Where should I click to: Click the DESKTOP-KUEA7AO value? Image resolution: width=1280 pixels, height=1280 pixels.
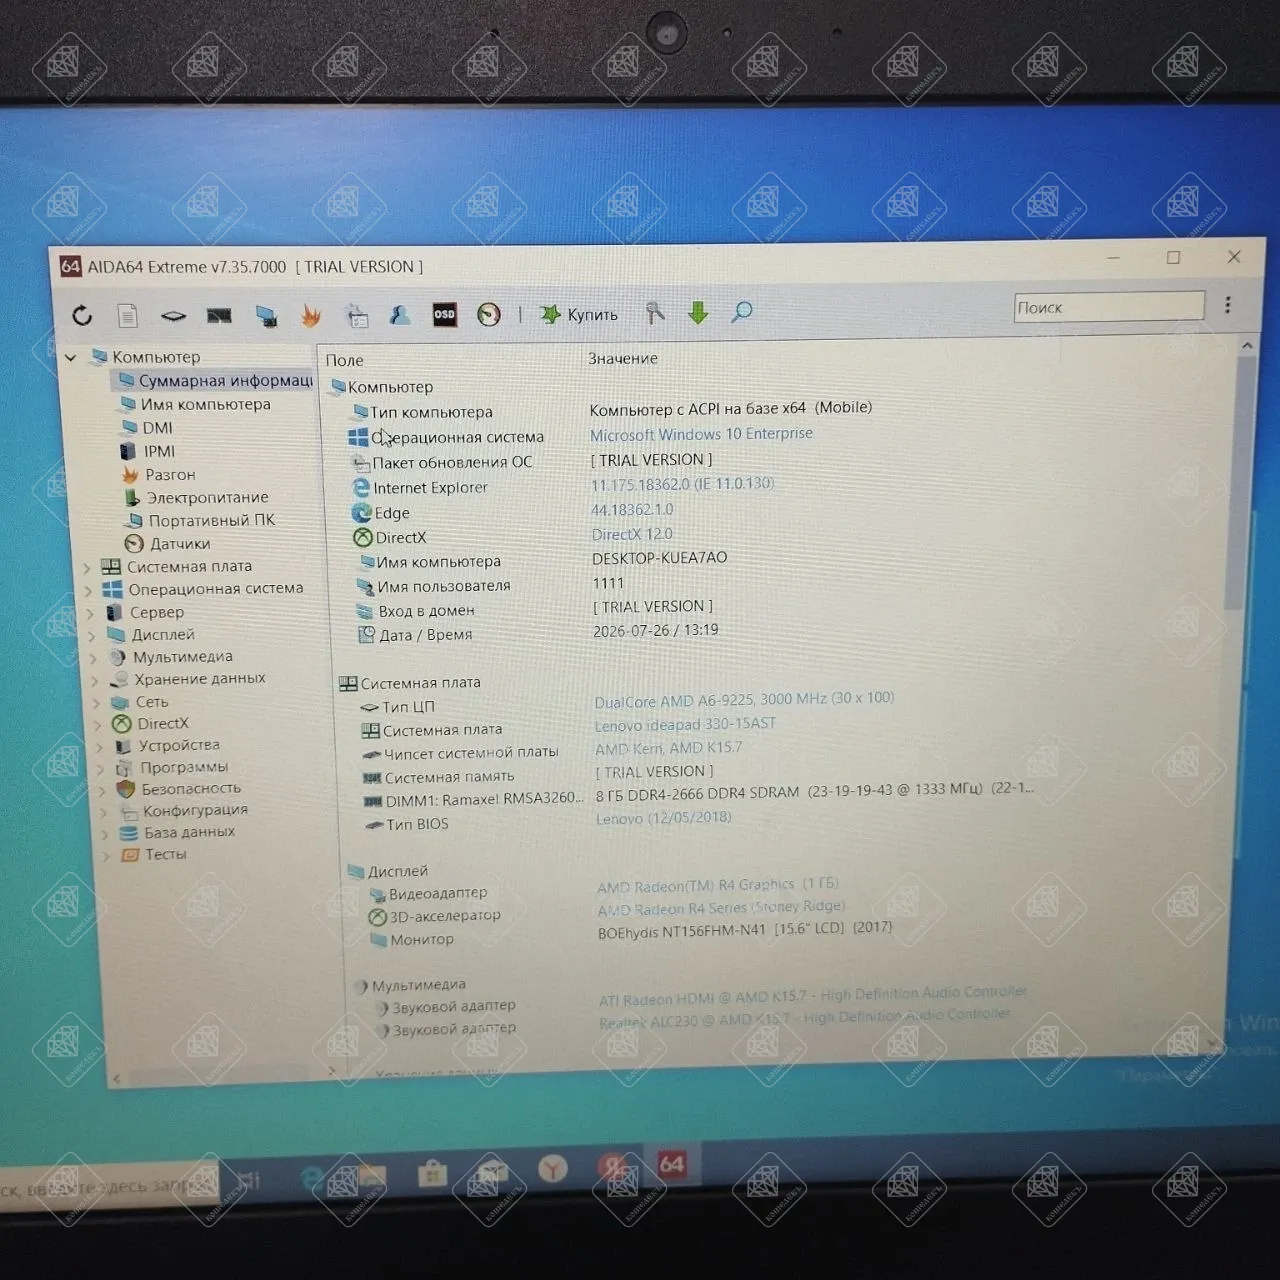(660, 558)
